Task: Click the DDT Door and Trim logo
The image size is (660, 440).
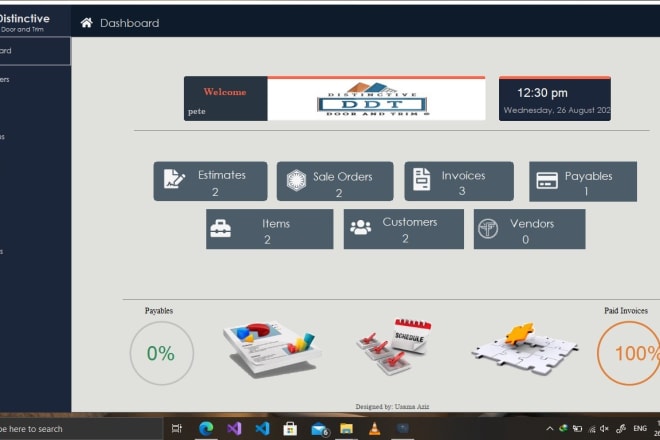Action: tap(373, 99)
